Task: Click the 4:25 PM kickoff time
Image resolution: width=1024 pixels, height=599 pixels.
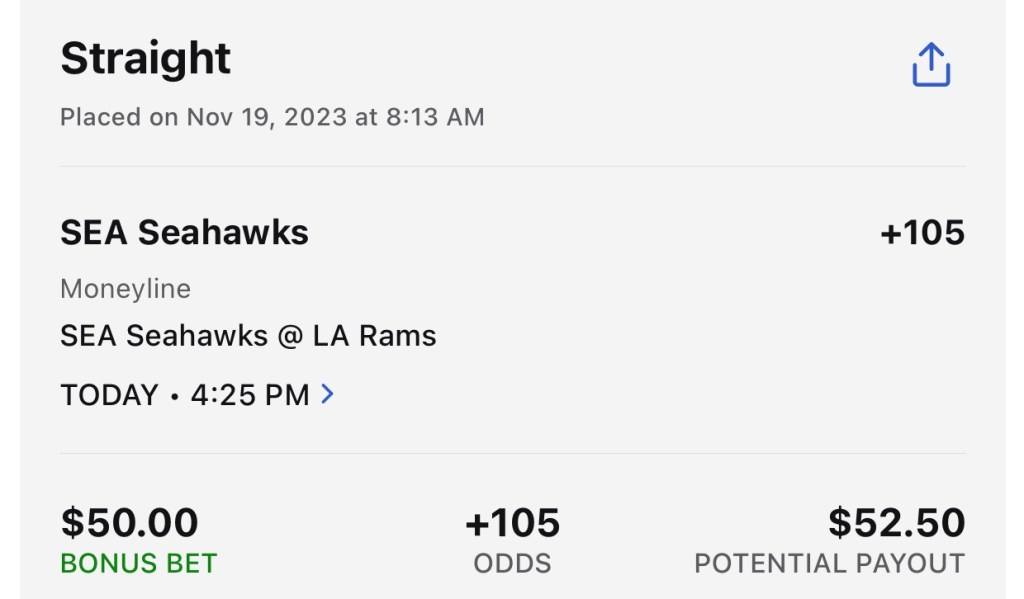Action: pyautogui.click(x=250, y=395)
